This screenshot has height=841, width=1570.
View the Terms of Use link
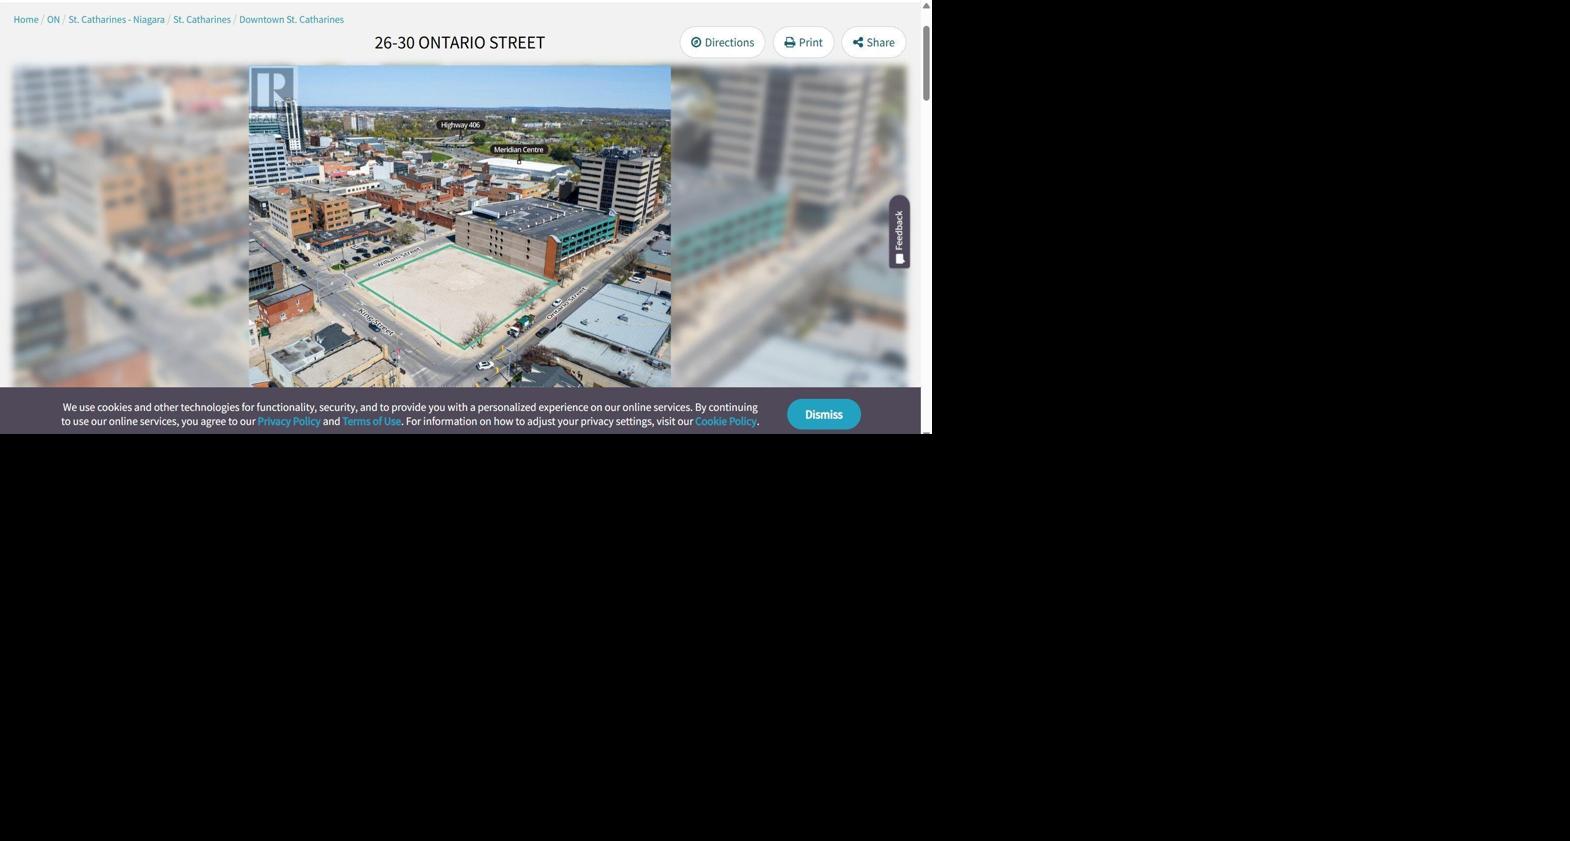371,422
